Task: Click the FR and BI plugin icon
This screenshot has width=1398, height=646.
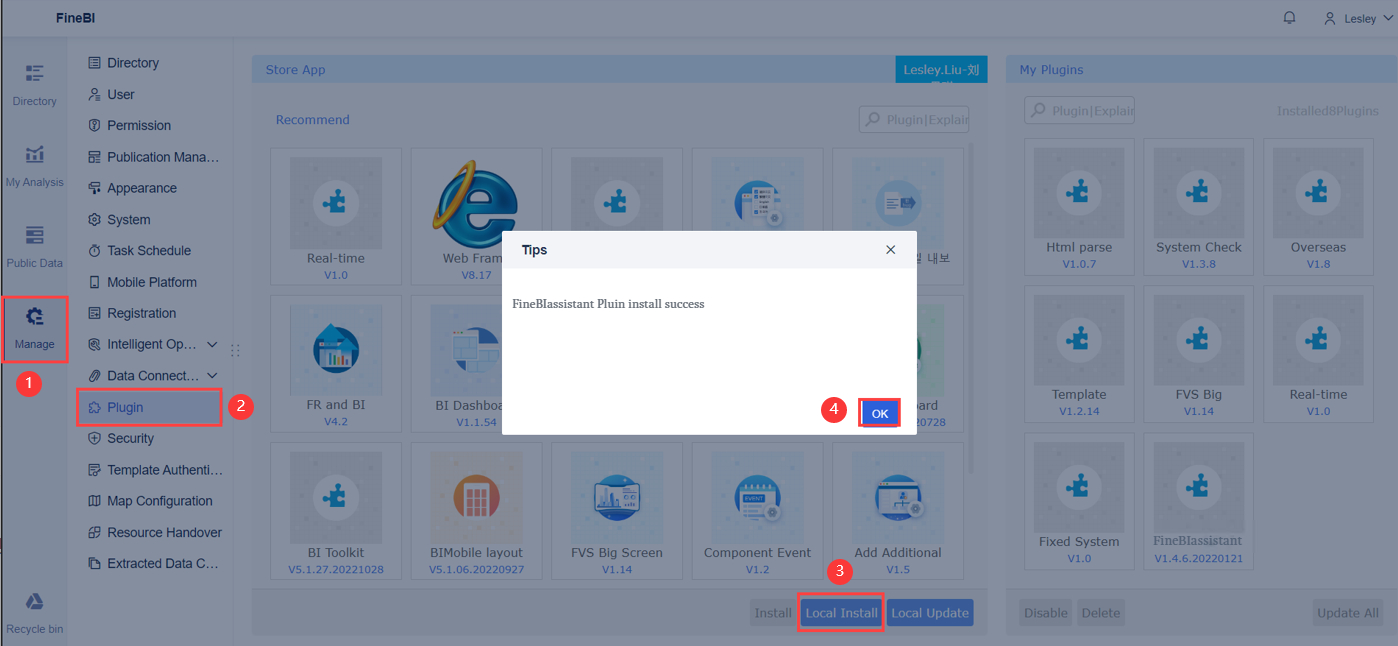Action: point(336,350)
